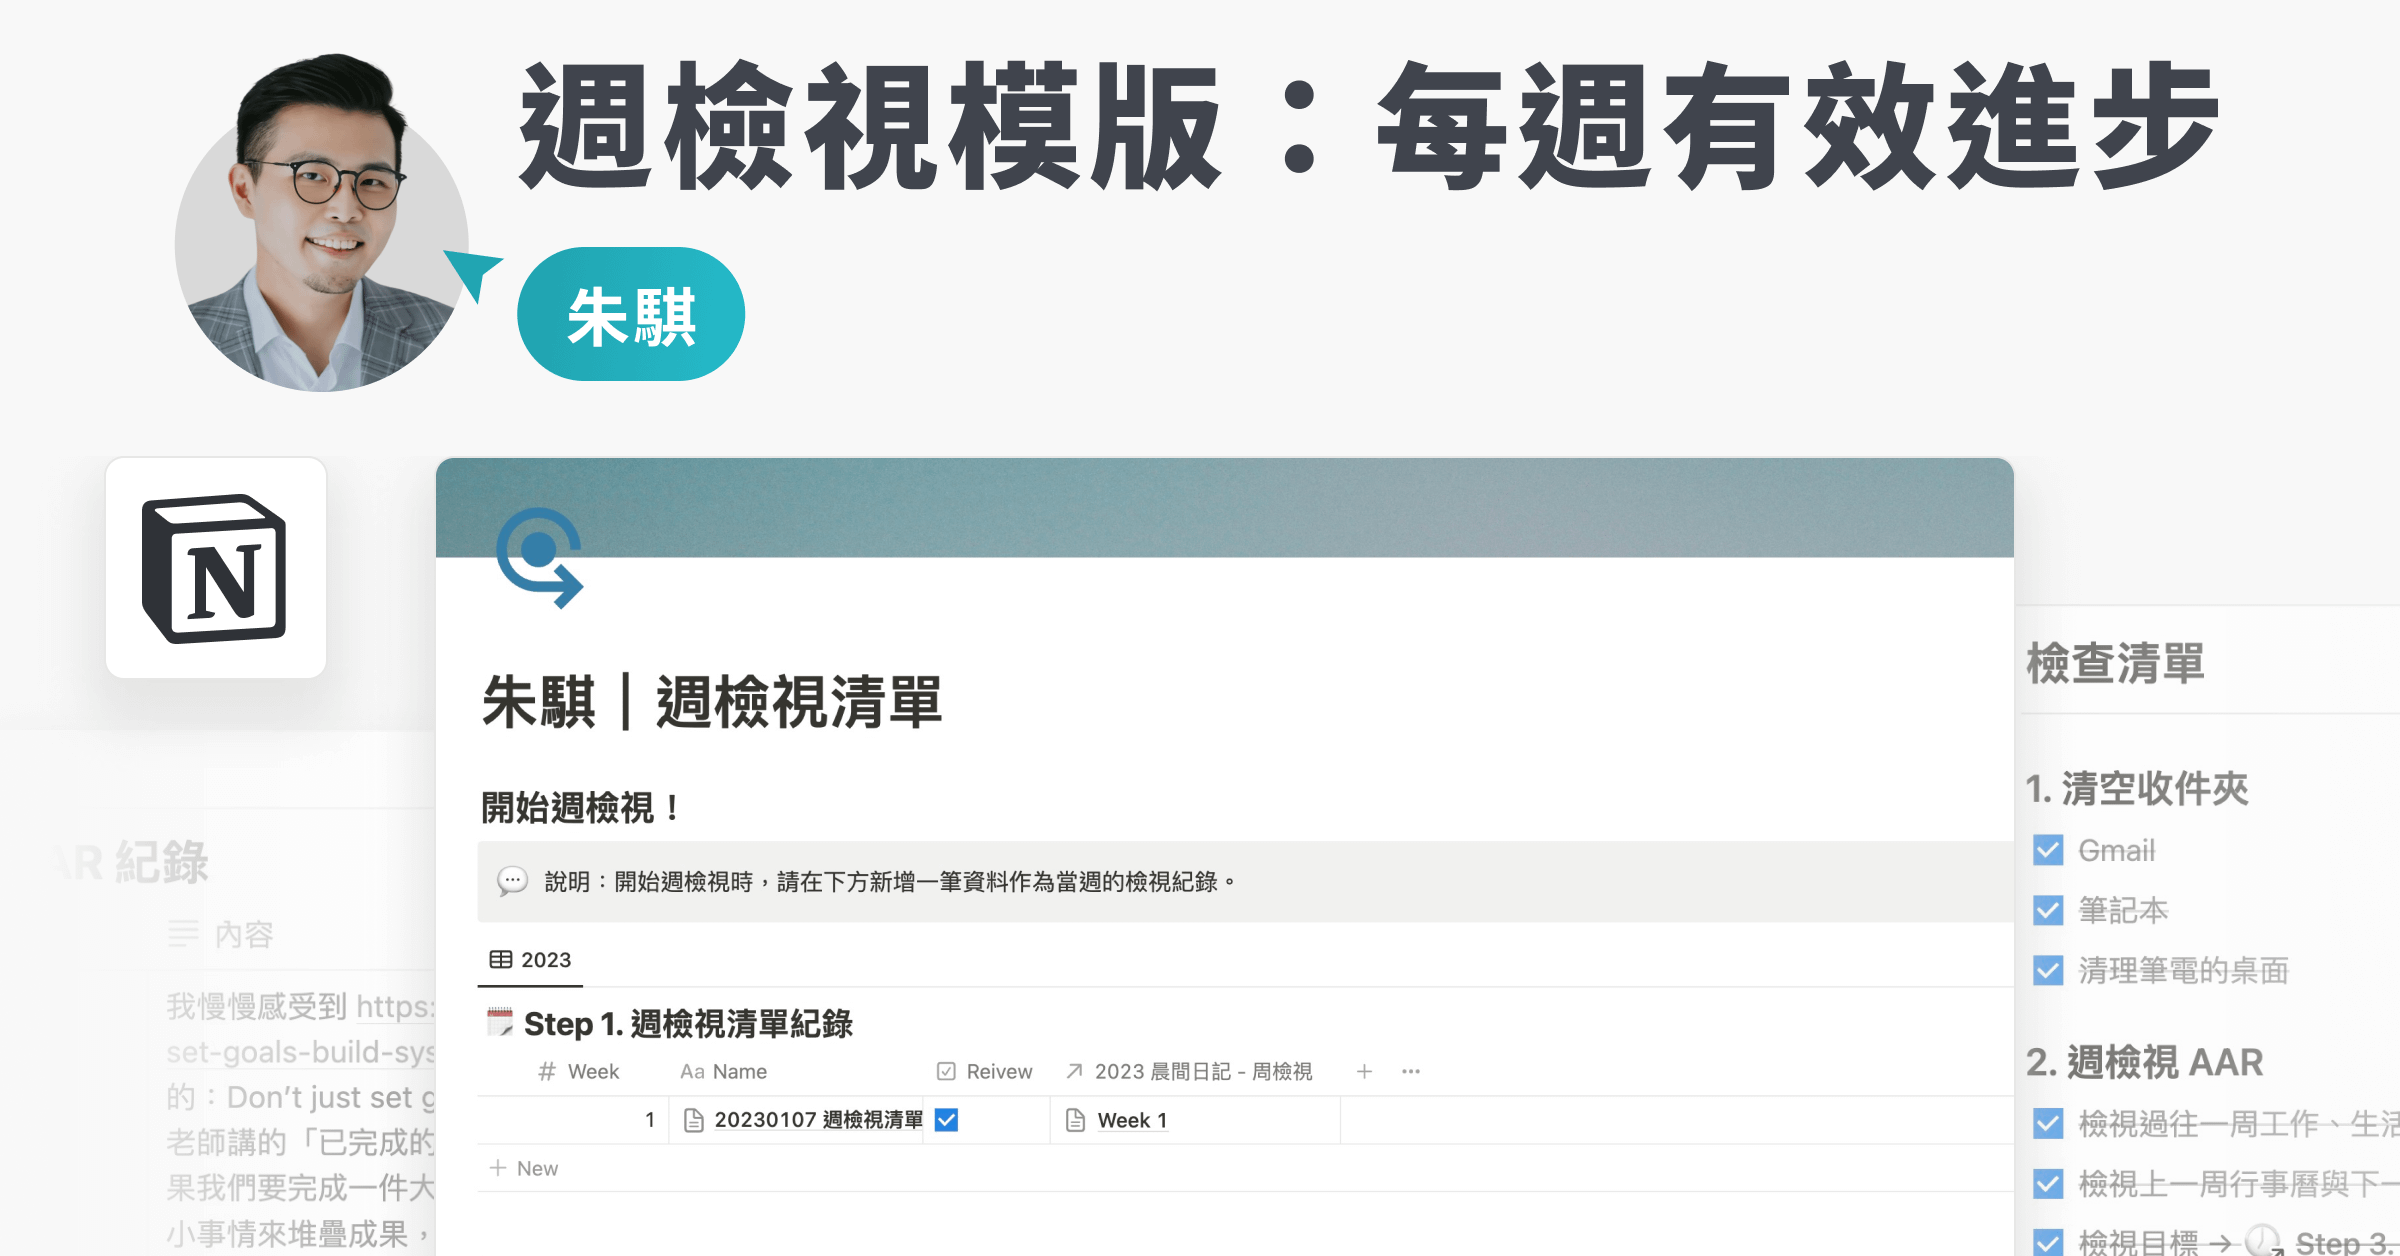Click the table view icon beside 2023
Screen dimensions: 2400x1256
503,958
